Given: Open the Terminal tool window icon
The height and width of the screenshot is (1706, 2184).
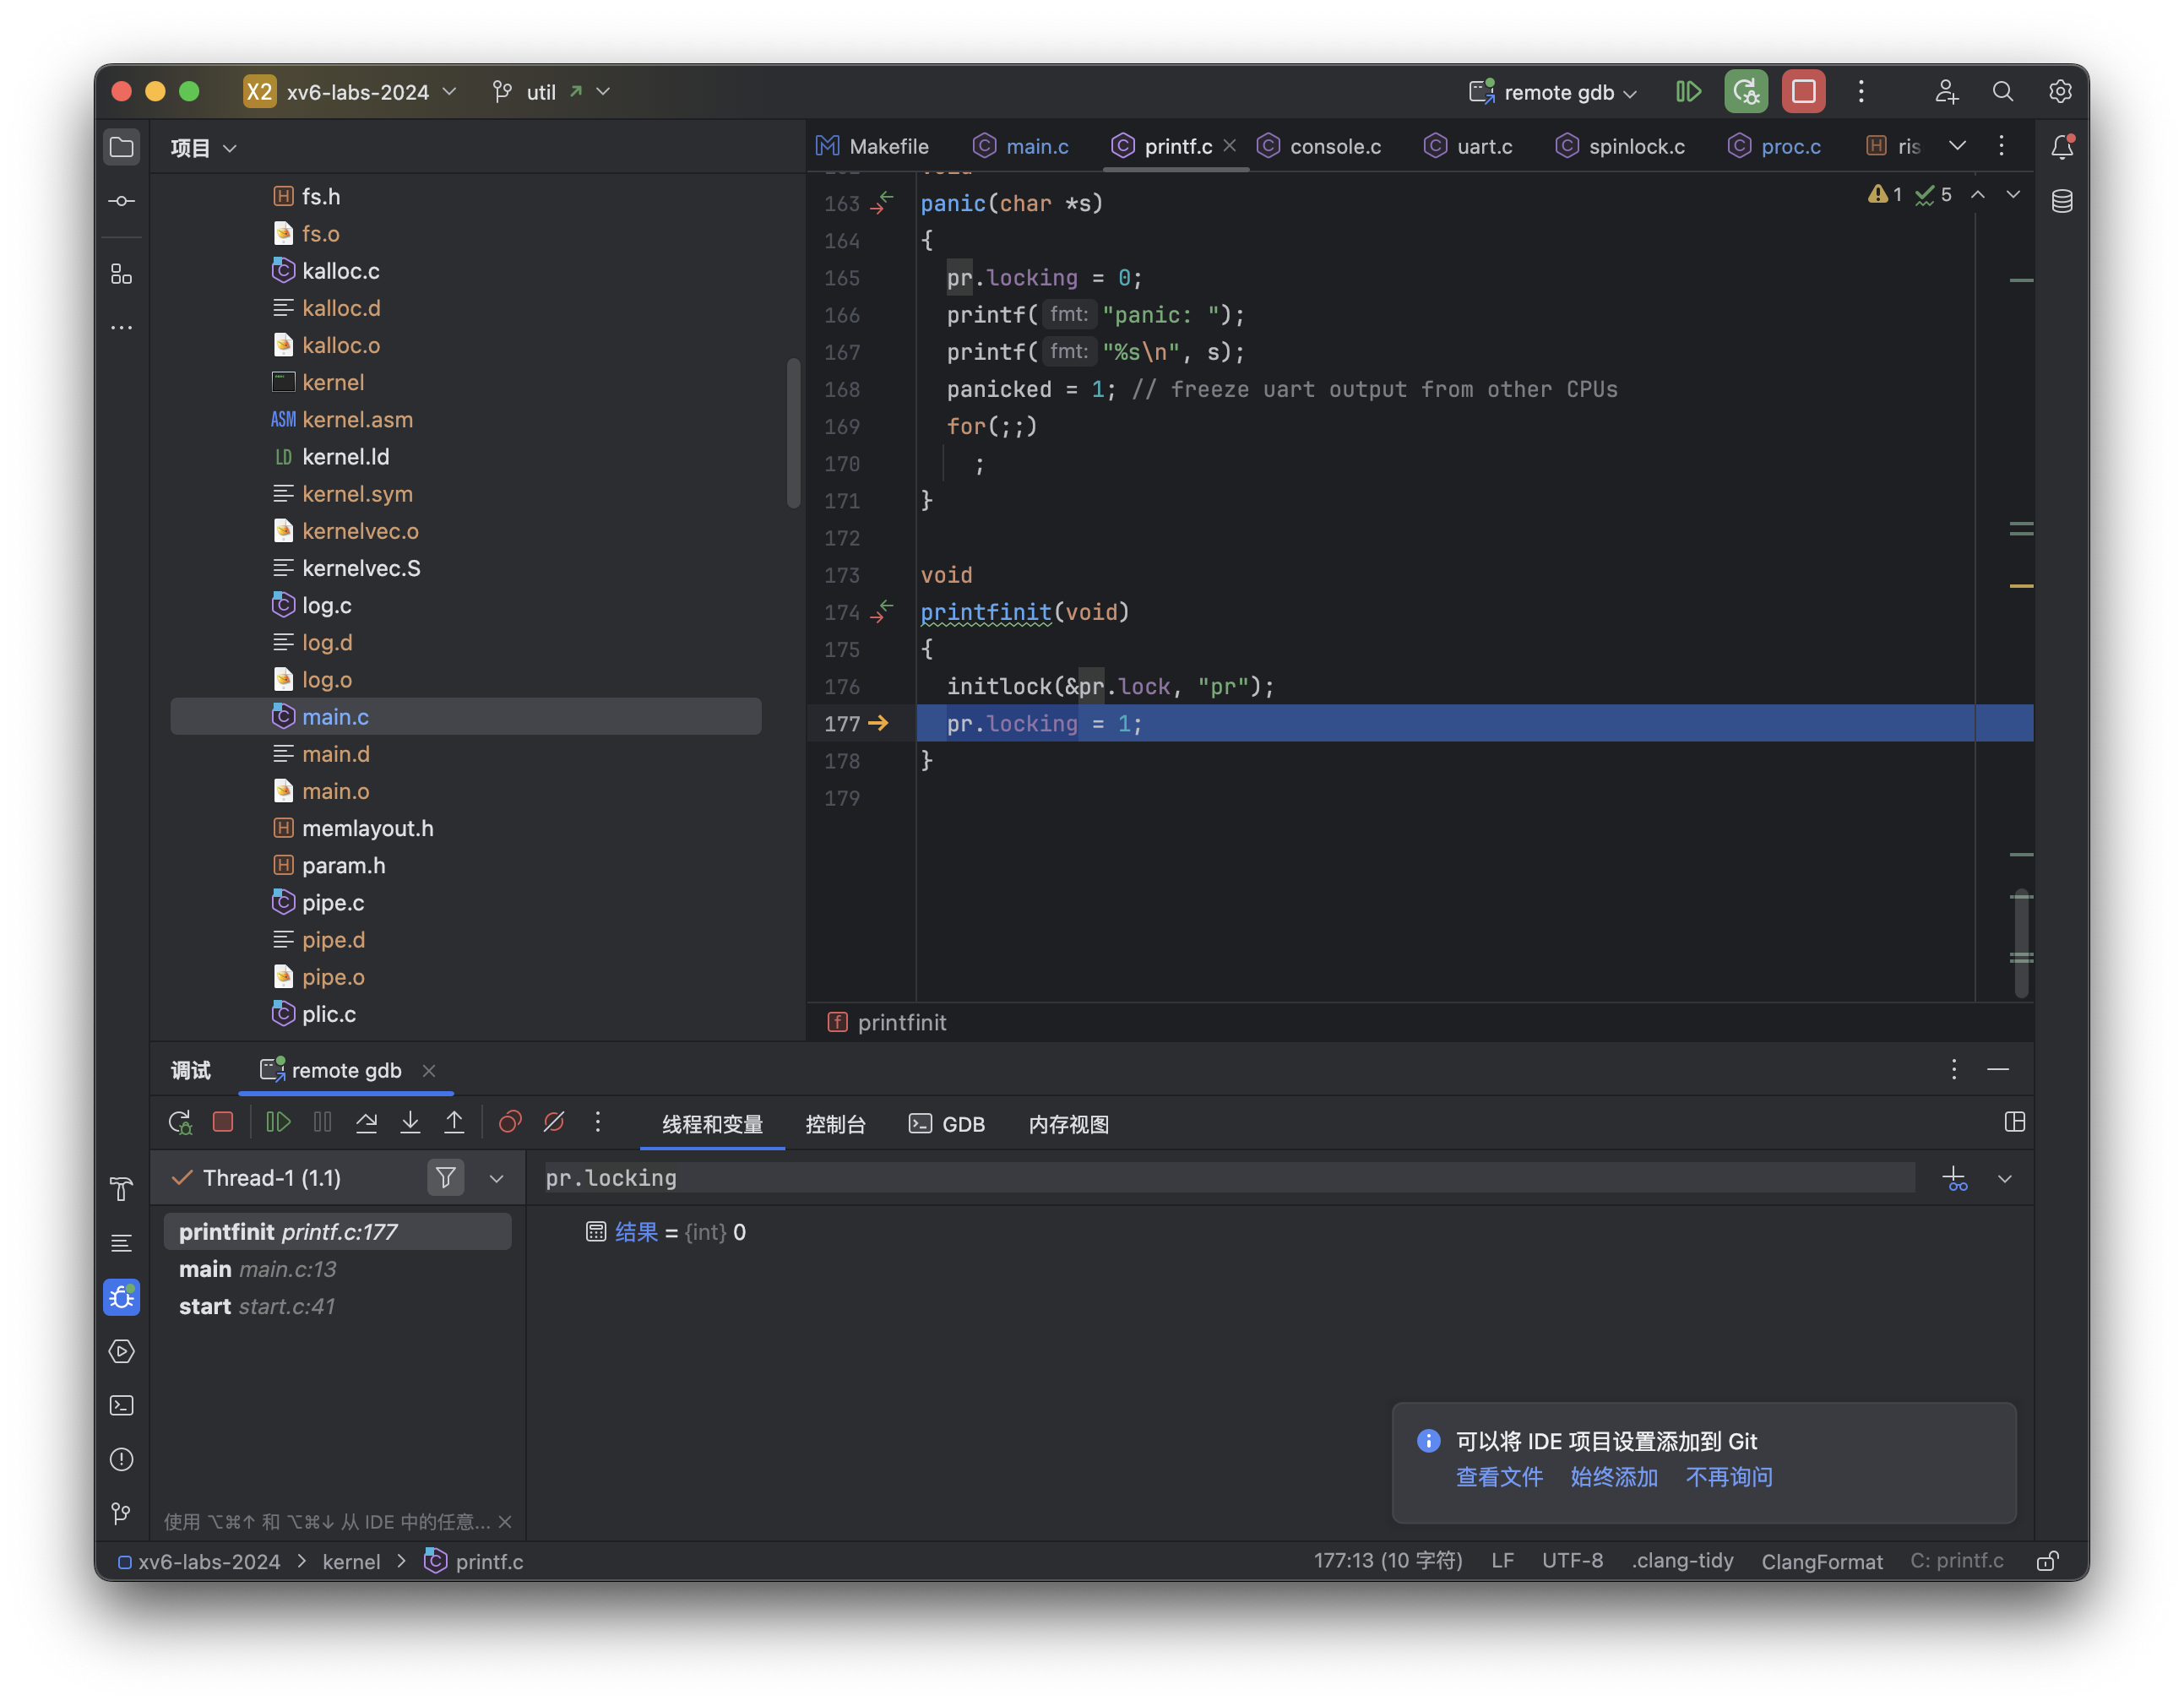Looking at the screenshot, I should click(x=121, y=1406).
